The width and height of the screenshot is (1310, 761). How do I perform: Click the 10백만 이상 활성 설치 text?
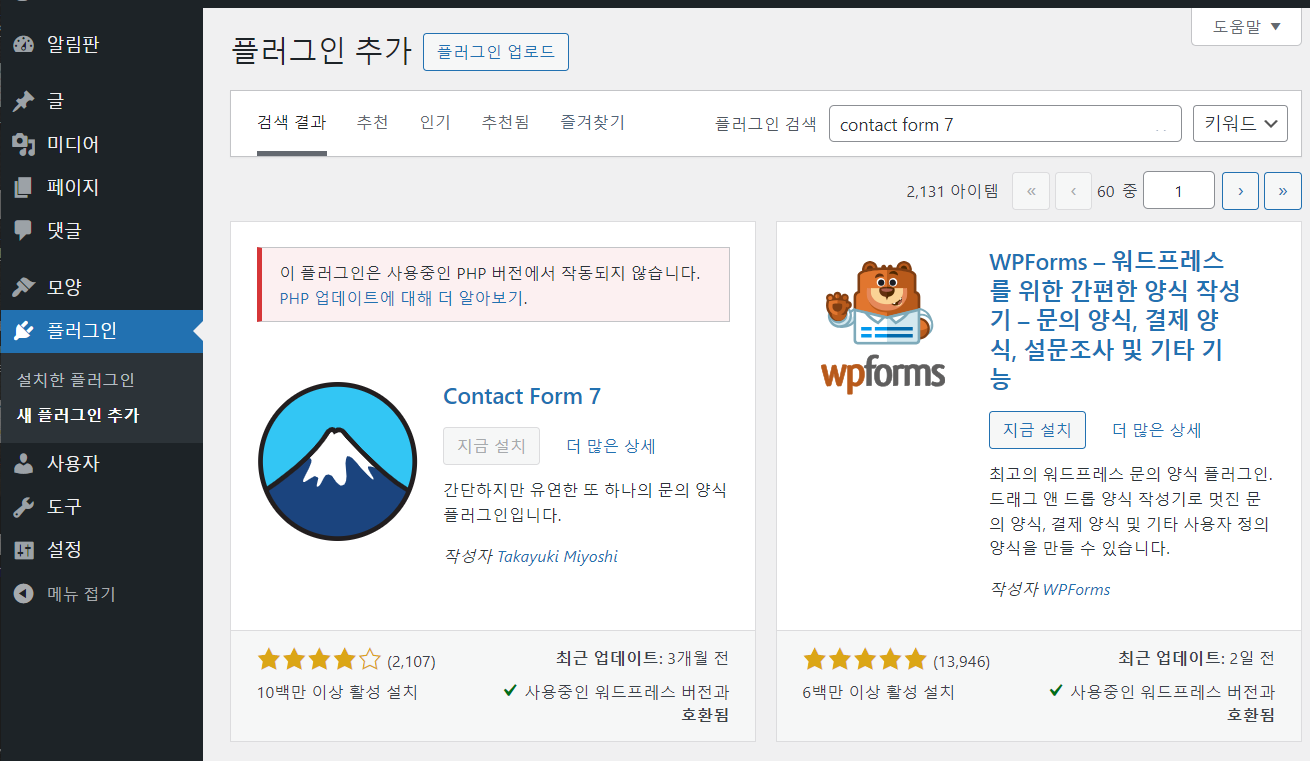(x=337, y=692)
